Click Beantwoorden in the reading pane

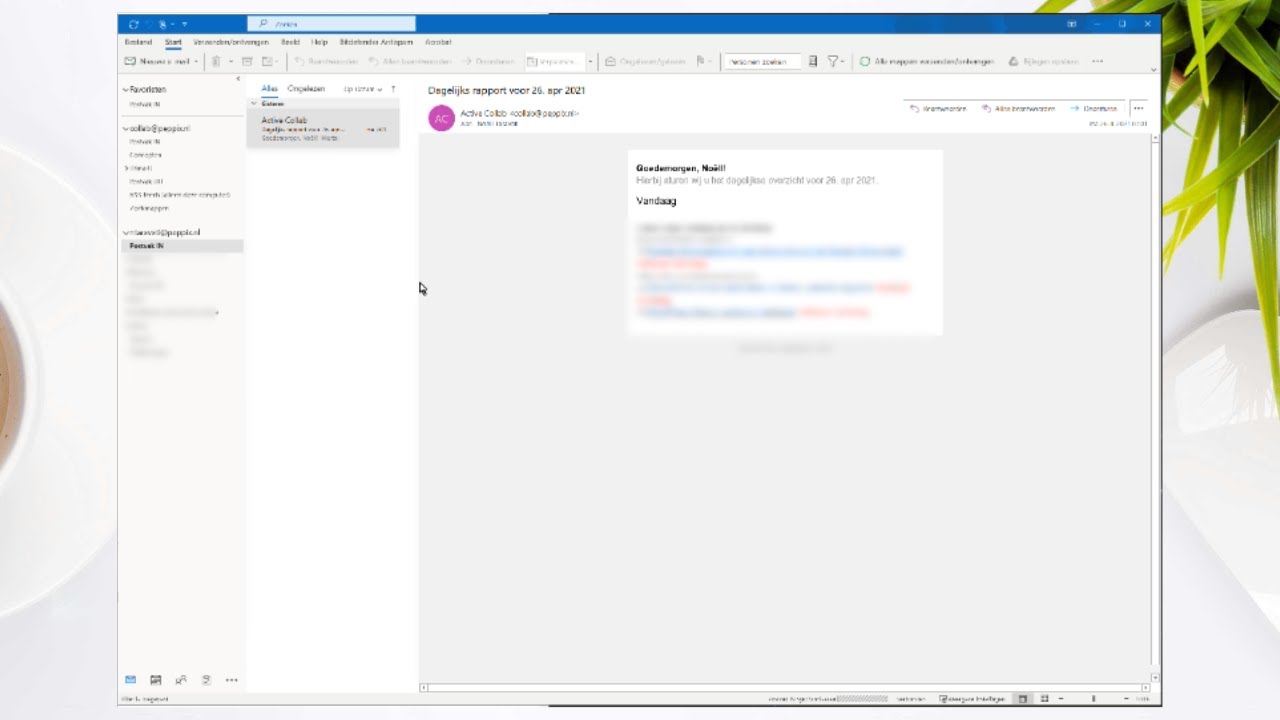click(x=938, y=108)
